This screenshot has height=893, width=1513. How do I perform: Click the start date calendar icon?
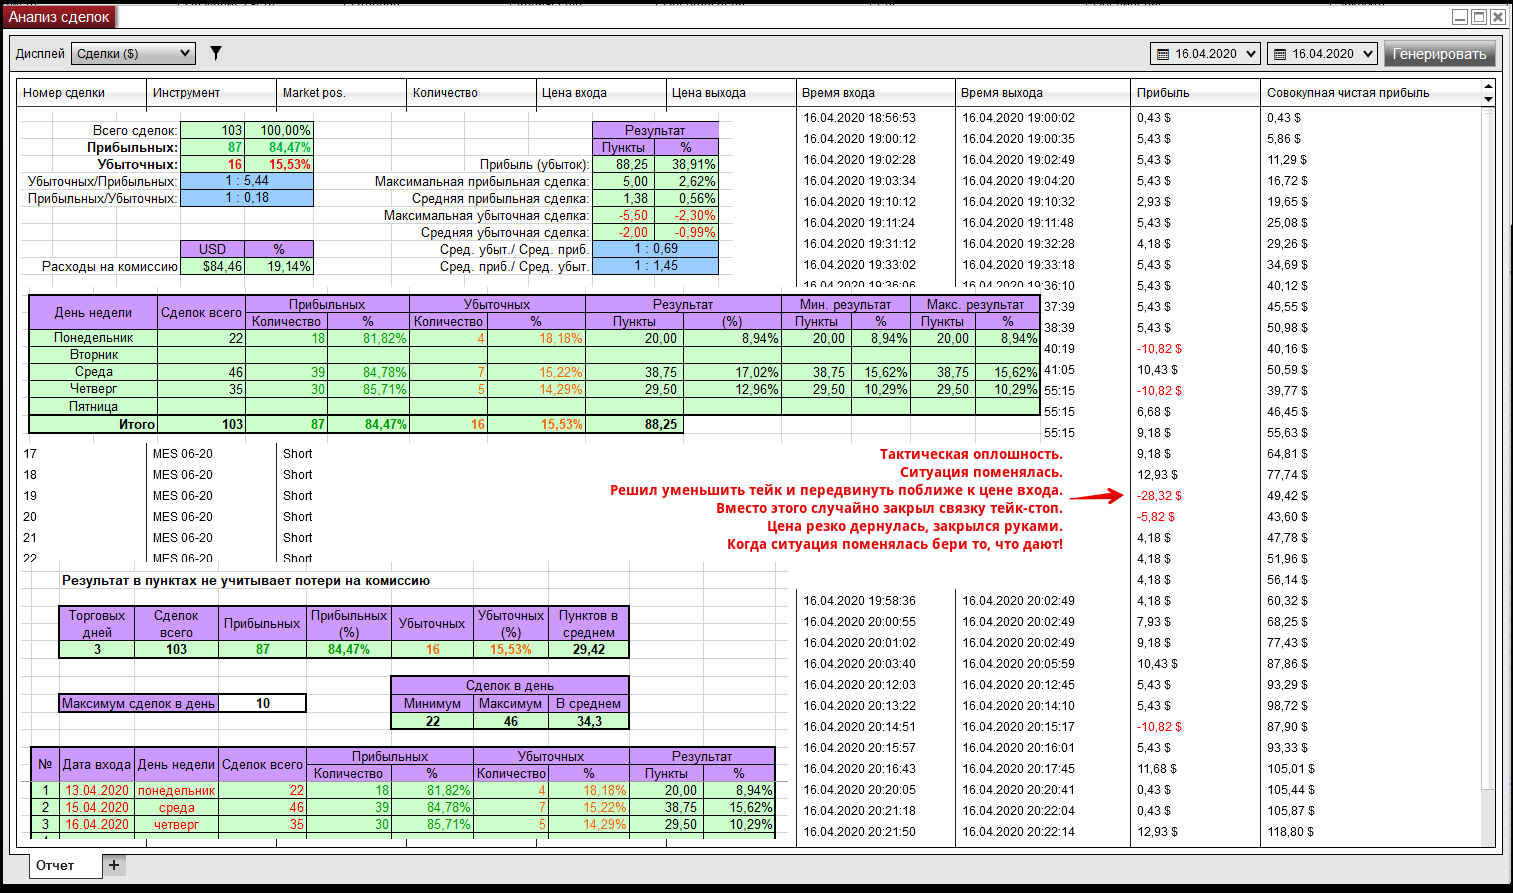pyautogui.click(x=1163, y=54)
